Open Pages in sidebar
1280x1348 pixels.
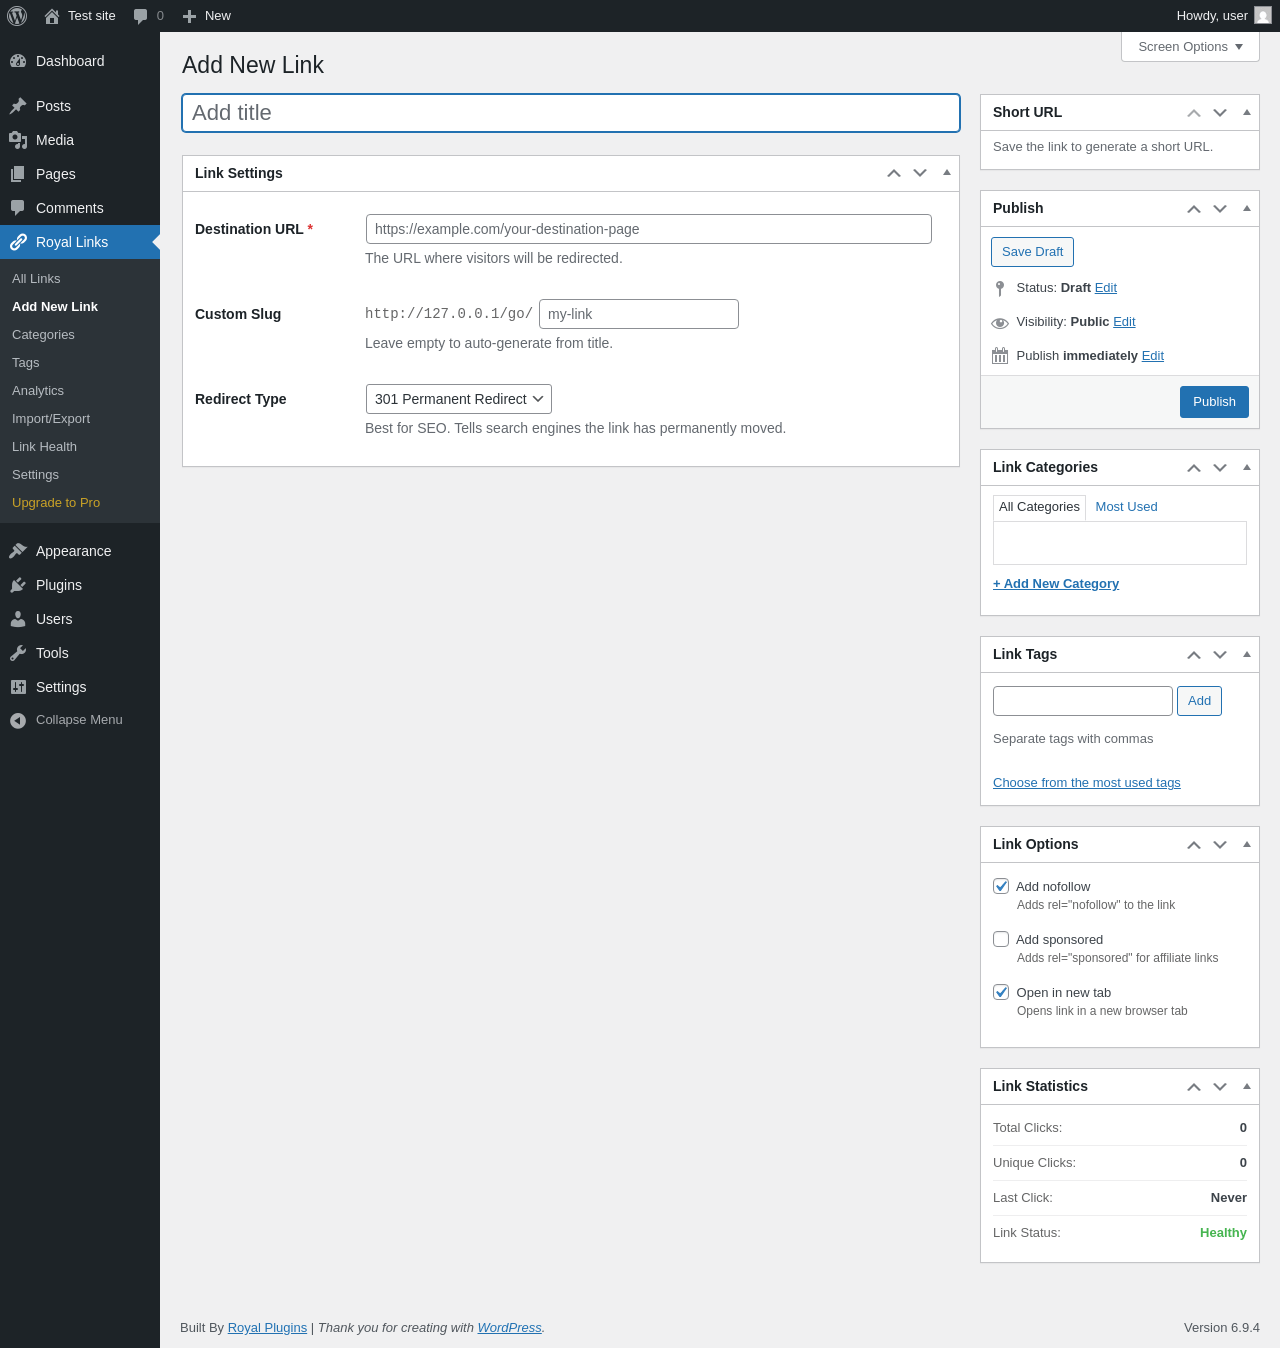click(80, 174)
